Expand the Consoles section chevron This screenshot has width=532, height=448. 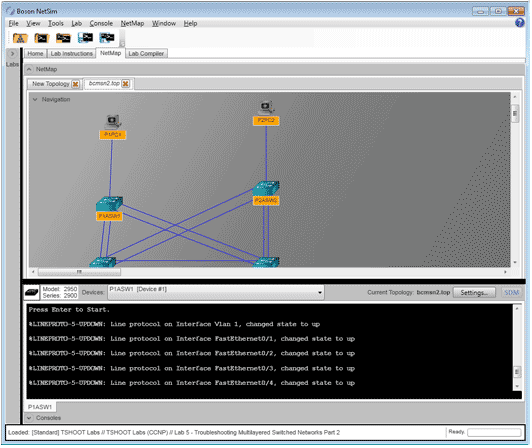coord(29,418)
